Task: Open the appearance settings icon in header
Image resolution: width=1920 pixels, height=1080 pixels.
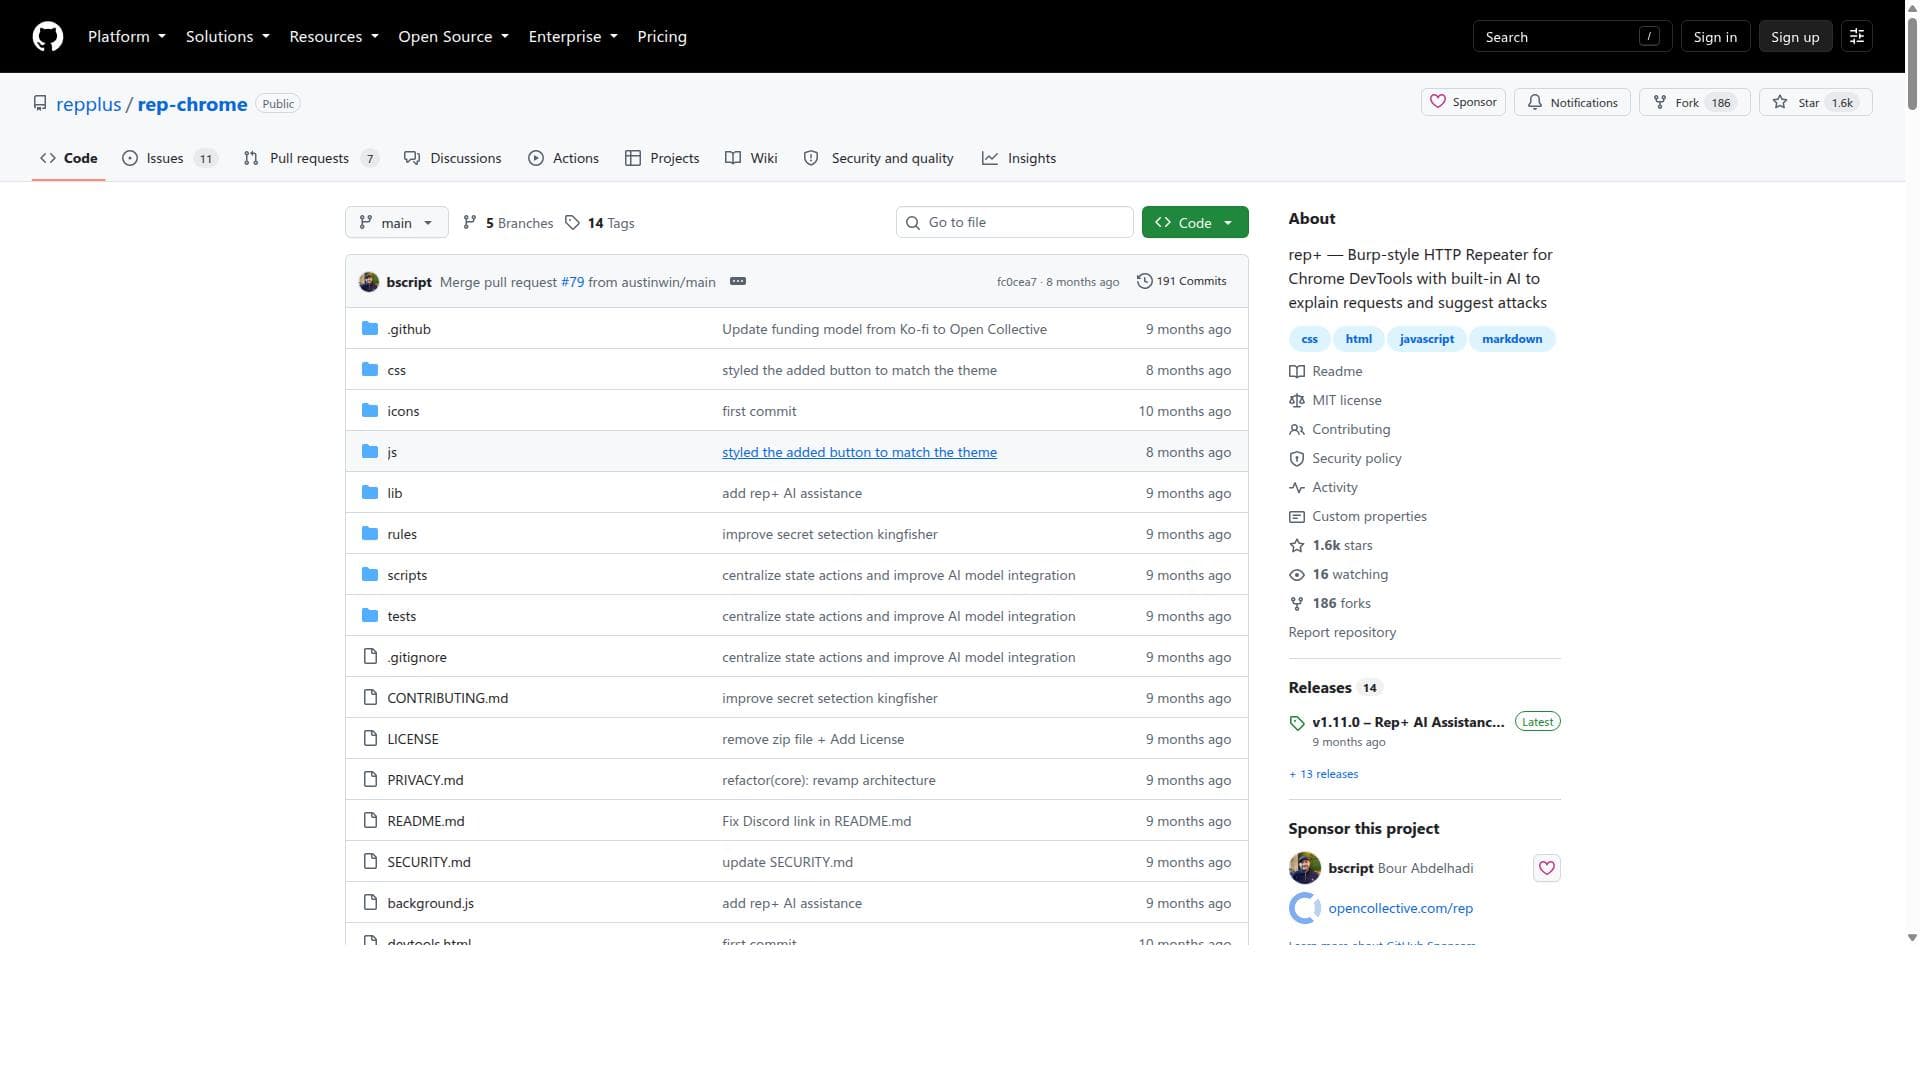Action: [1857, 37]
